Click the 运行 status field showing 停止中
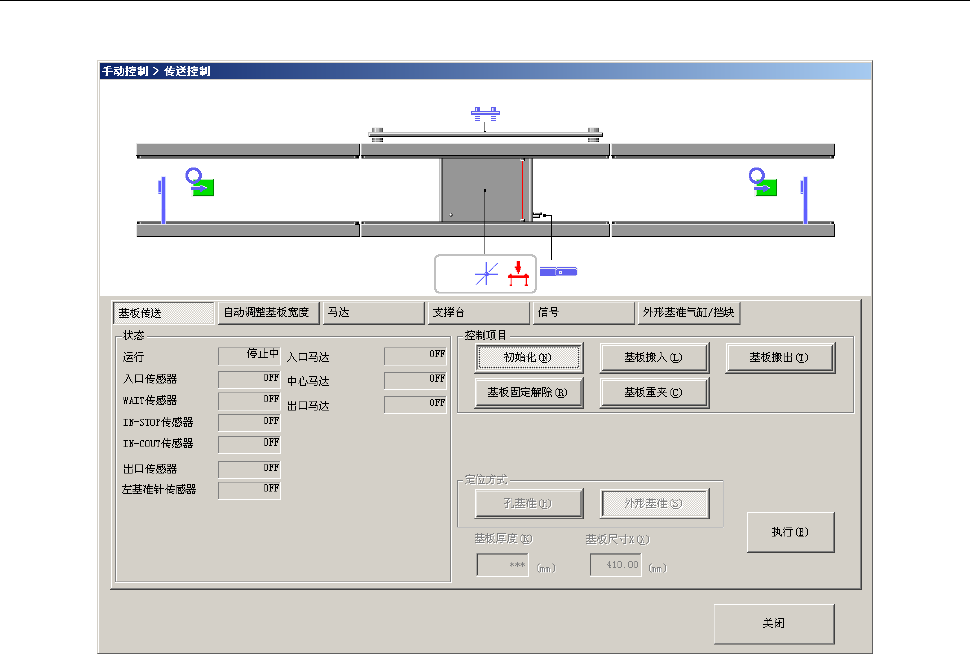Viewport: 970px width, 654px height. [x=249, y=356]
